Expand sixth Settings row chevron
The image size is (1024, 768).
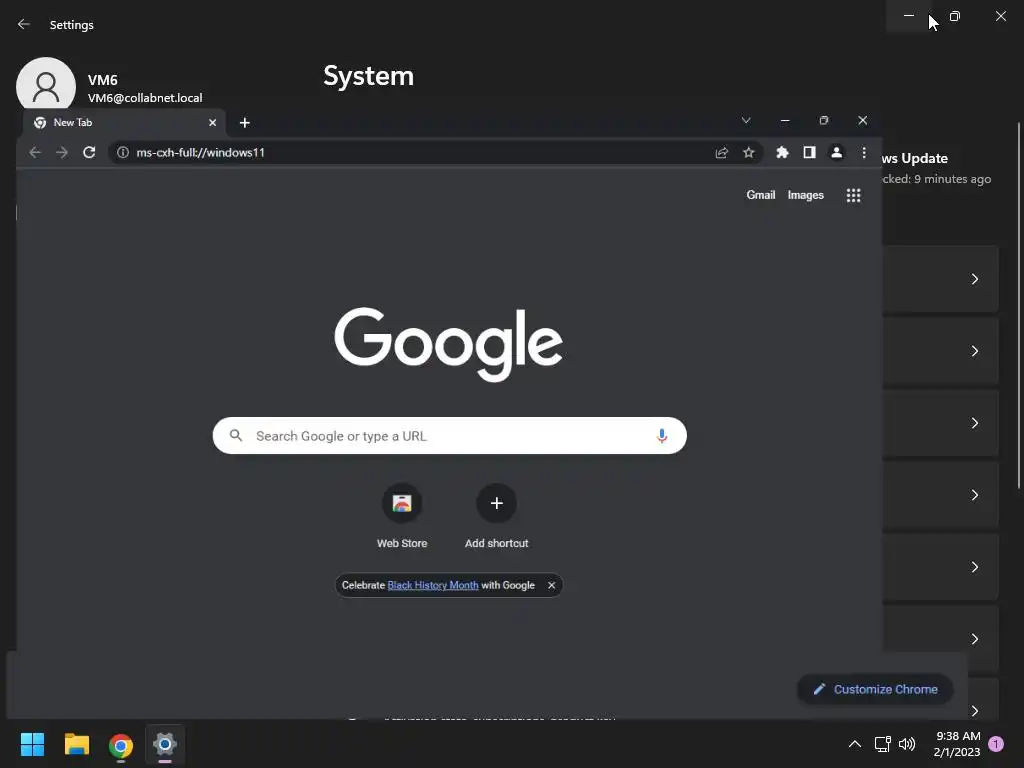coord(974,639)
